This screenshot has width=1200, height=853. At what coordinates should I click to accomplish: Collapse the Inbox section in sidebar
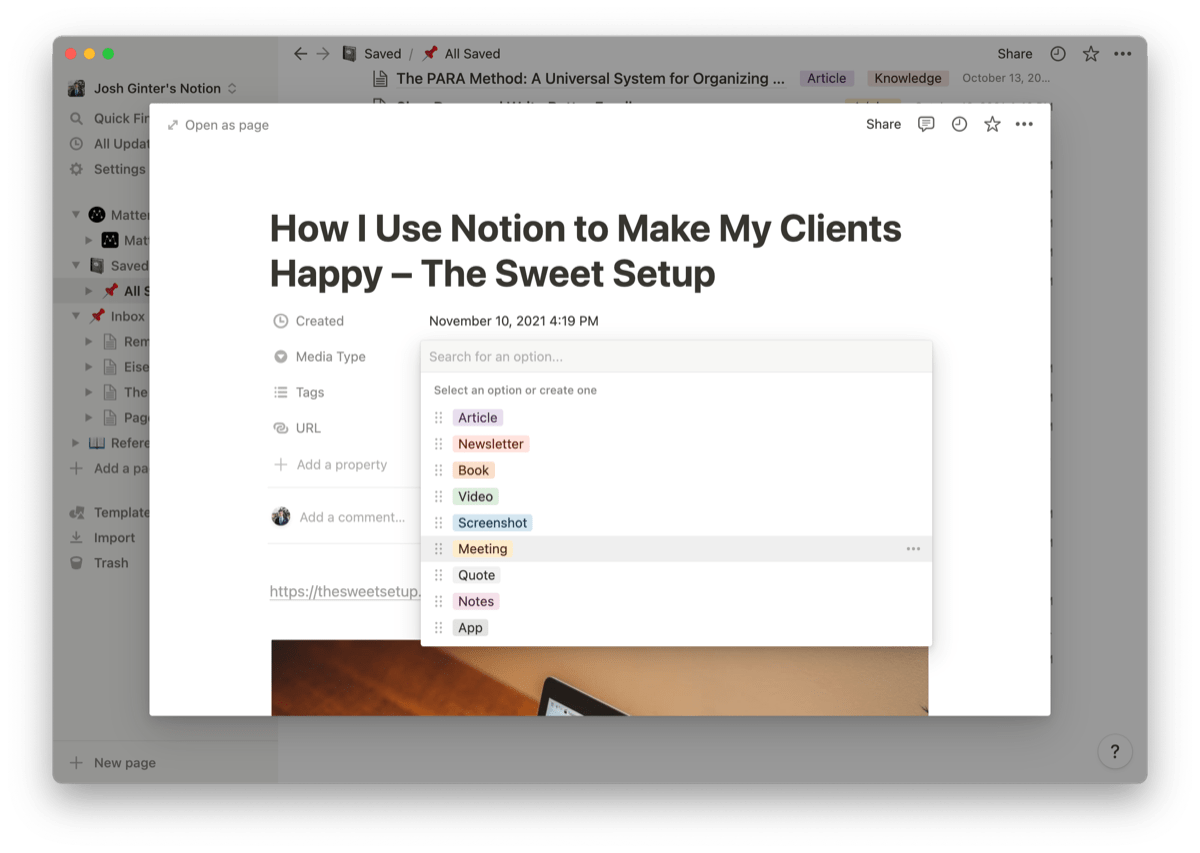coord(76,316)
